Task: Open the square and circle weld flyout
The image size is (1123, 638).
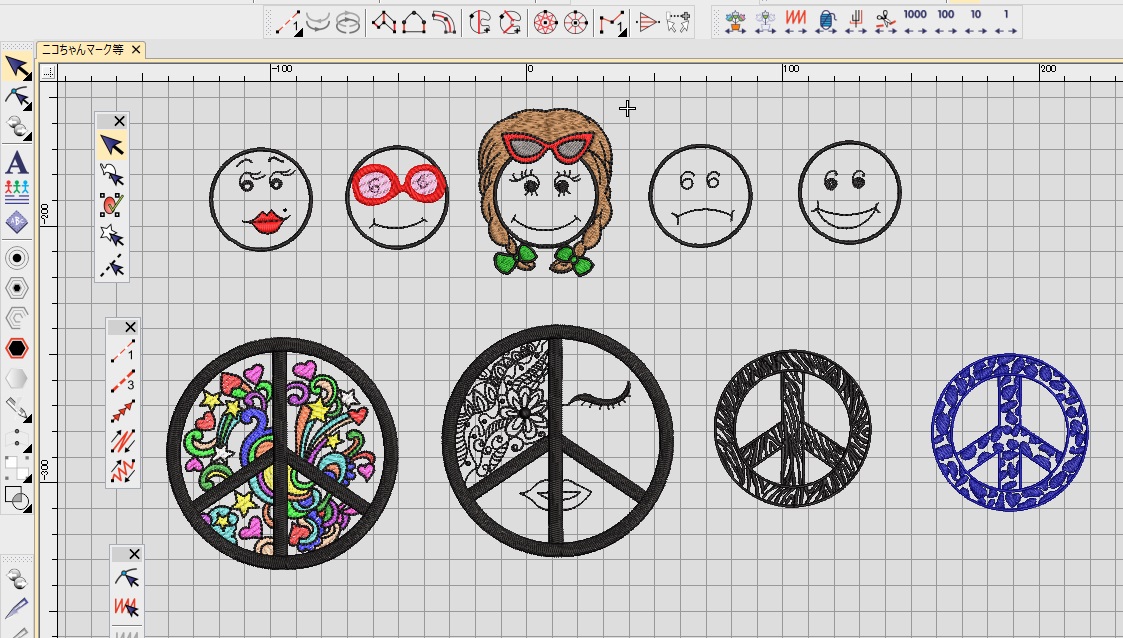Action: click(16, 498)
